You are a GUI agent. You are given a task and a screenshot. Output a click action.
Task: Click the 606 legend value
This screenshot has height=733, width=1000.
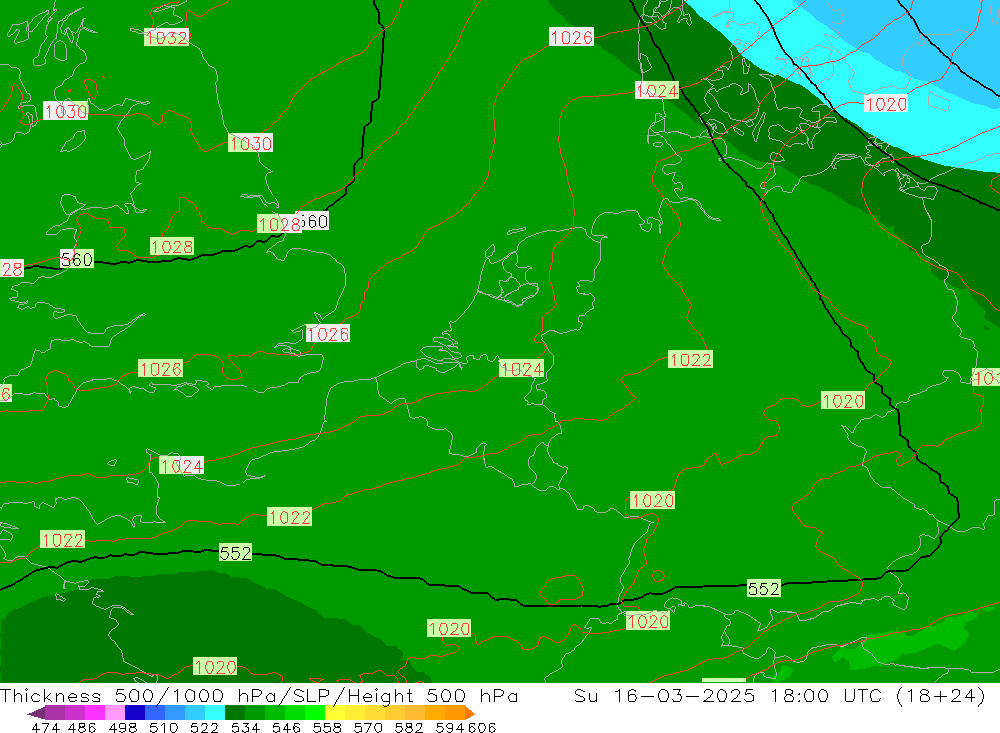point(482,727)
